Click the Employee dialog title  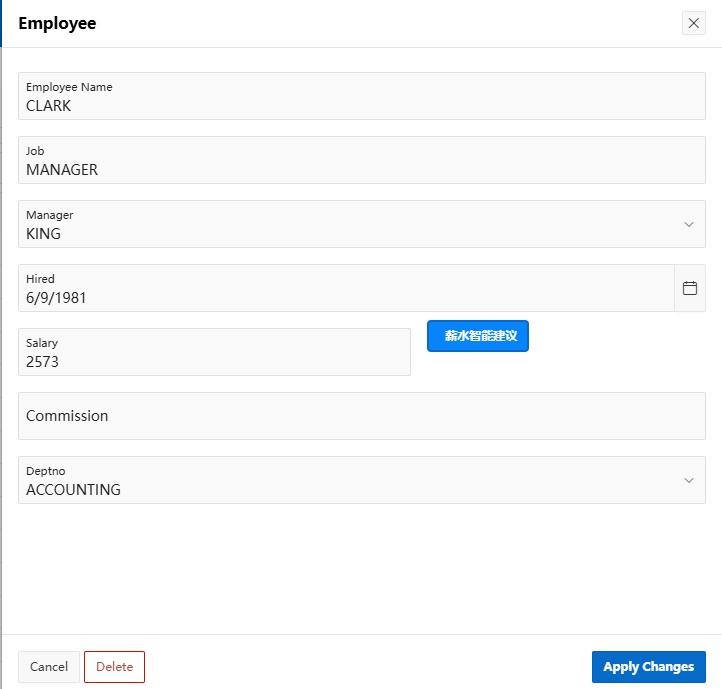57,23
